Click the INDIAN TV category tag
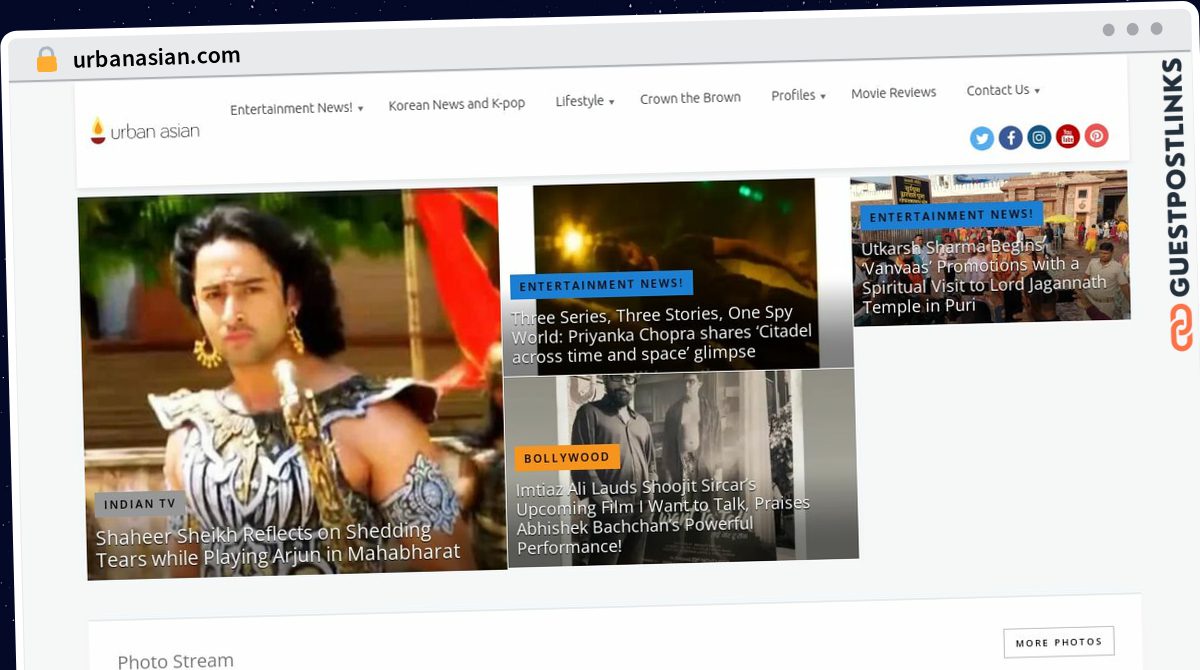The height and width of the screenshot is (670, 1200). point(140,504)
